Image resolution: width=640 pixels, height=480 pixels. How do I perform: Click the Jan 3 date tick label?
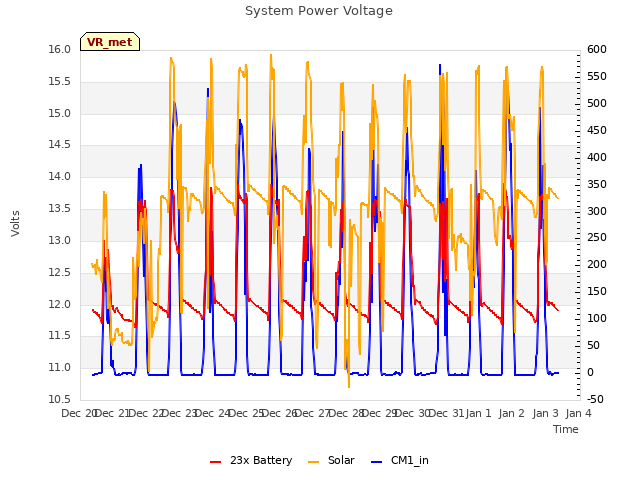(x=546, y=413)
